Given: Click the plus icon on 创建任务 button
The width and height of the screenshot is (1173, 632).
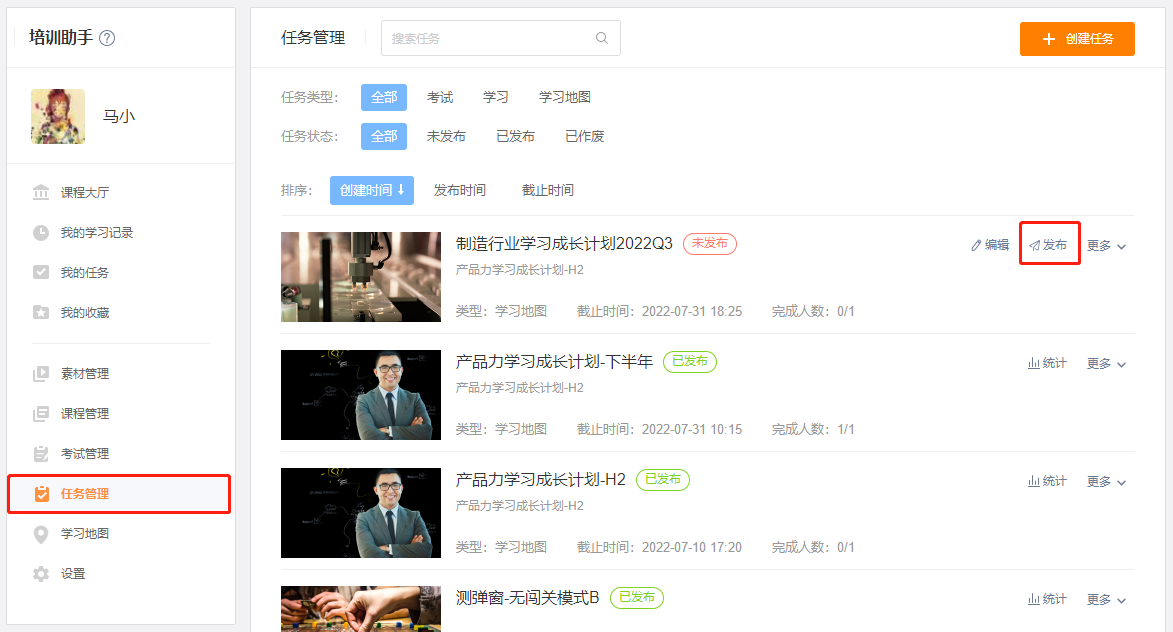Looking at the screenshot, I should pos(1049,39).
